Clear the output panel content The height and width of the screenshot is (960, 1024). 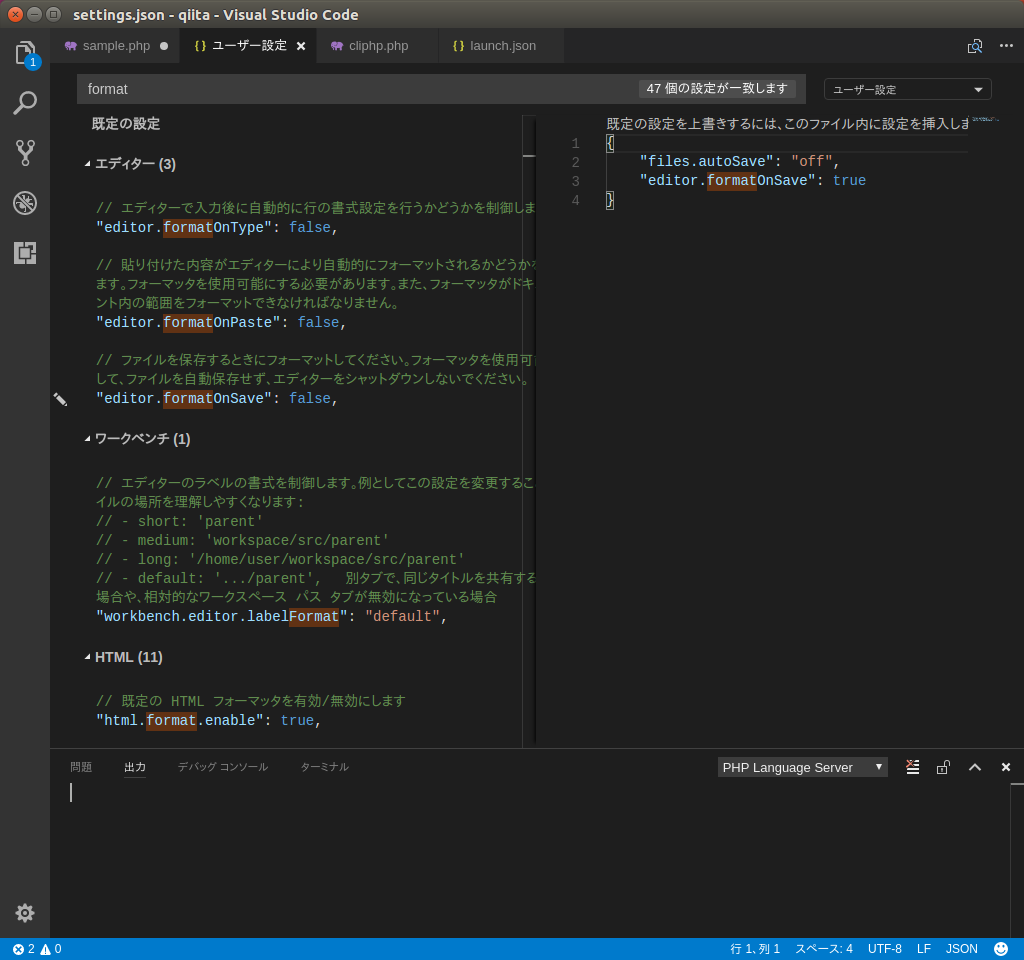click(912, 766)
